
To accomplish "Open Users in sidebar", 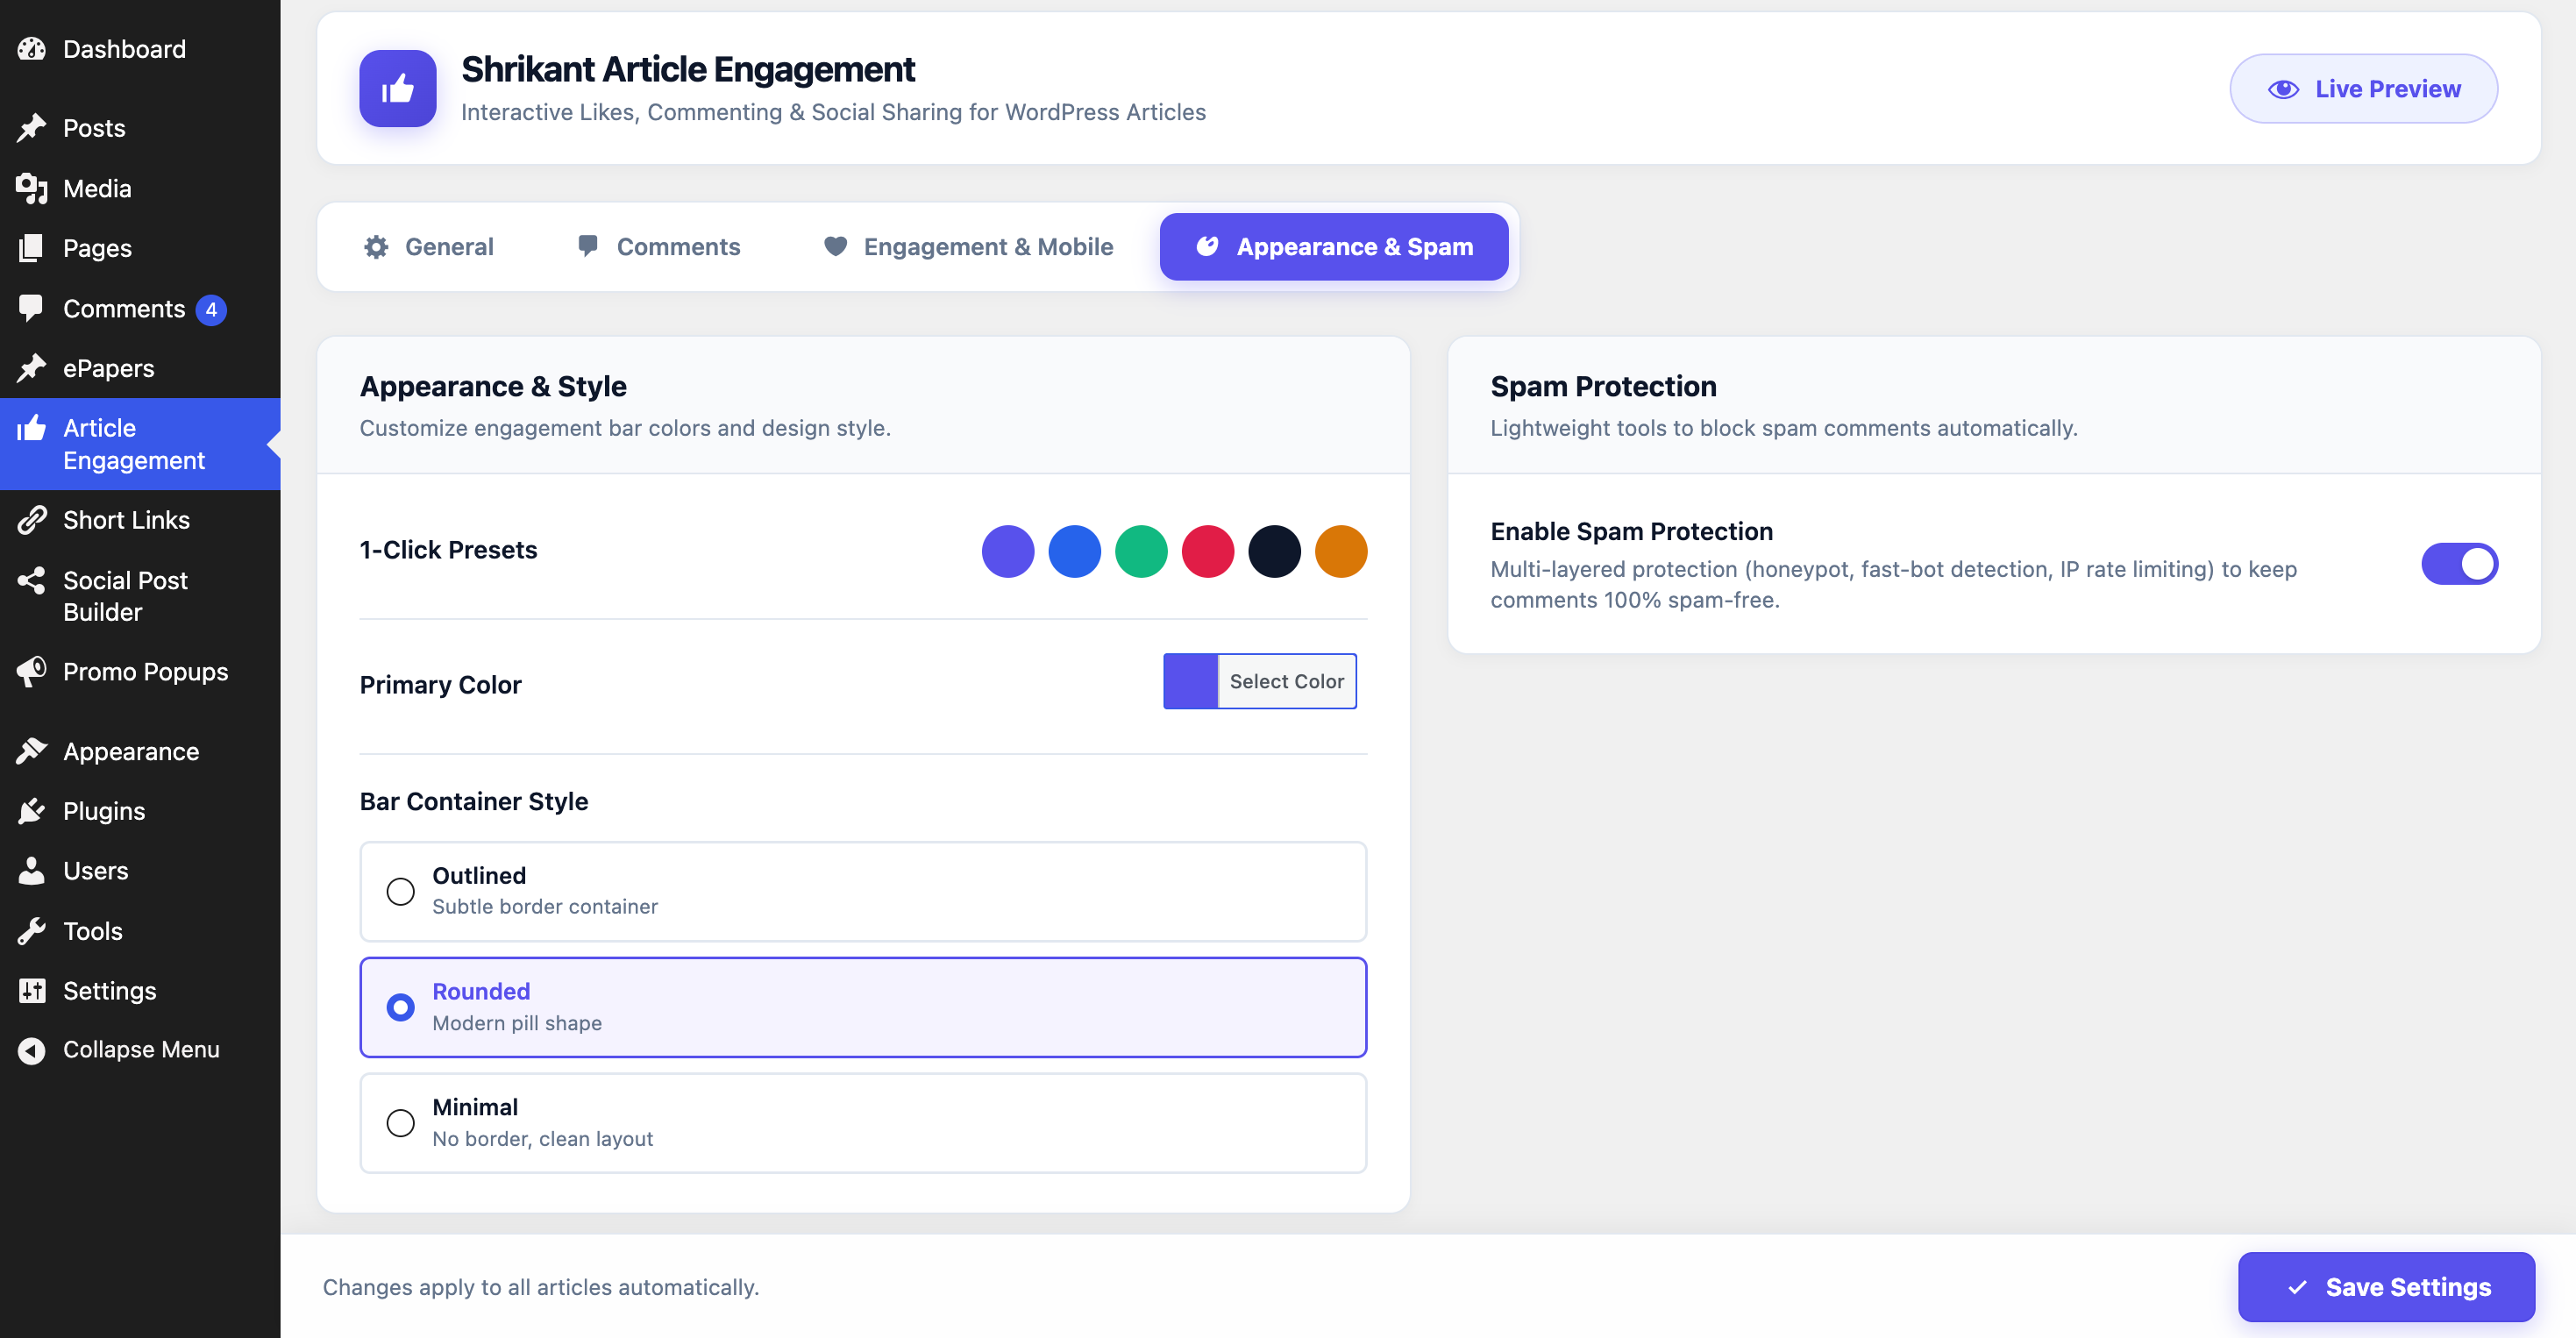I will tap(140, 871).
